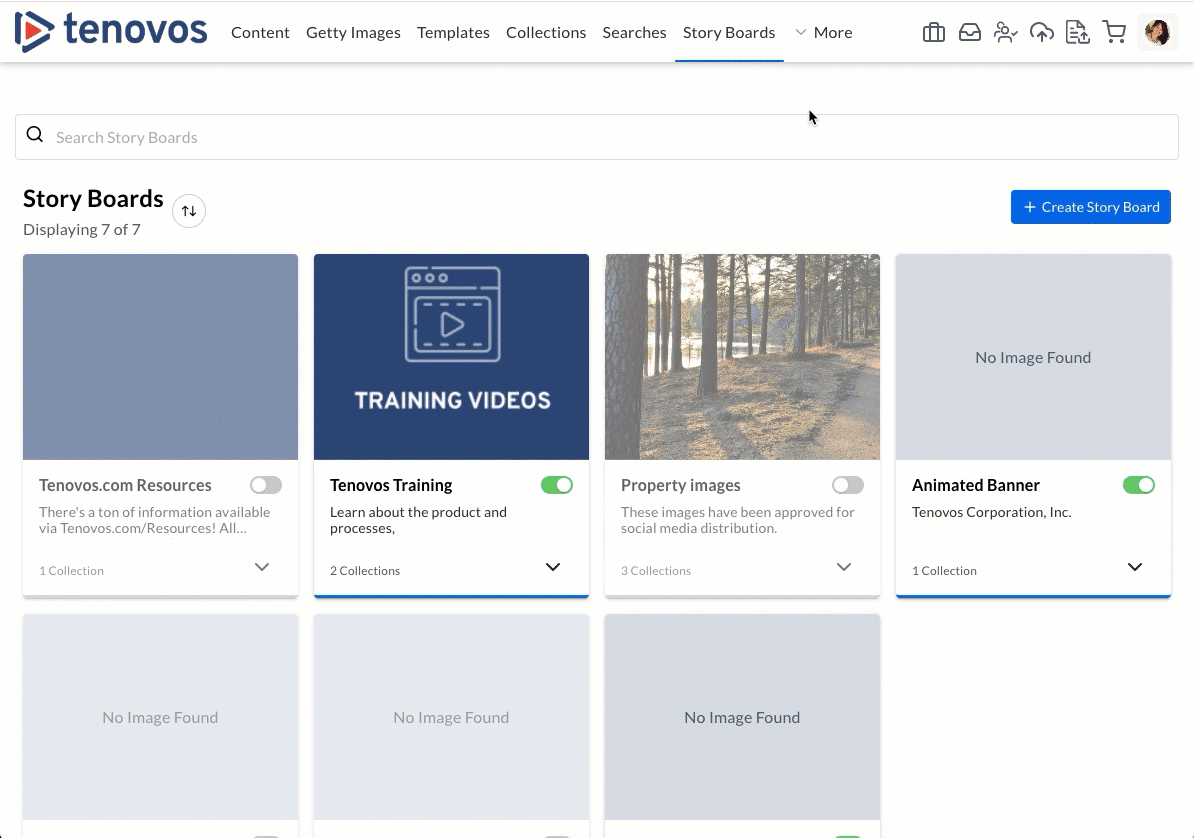Click the cloud upload icon

[x=1042, y=32]
